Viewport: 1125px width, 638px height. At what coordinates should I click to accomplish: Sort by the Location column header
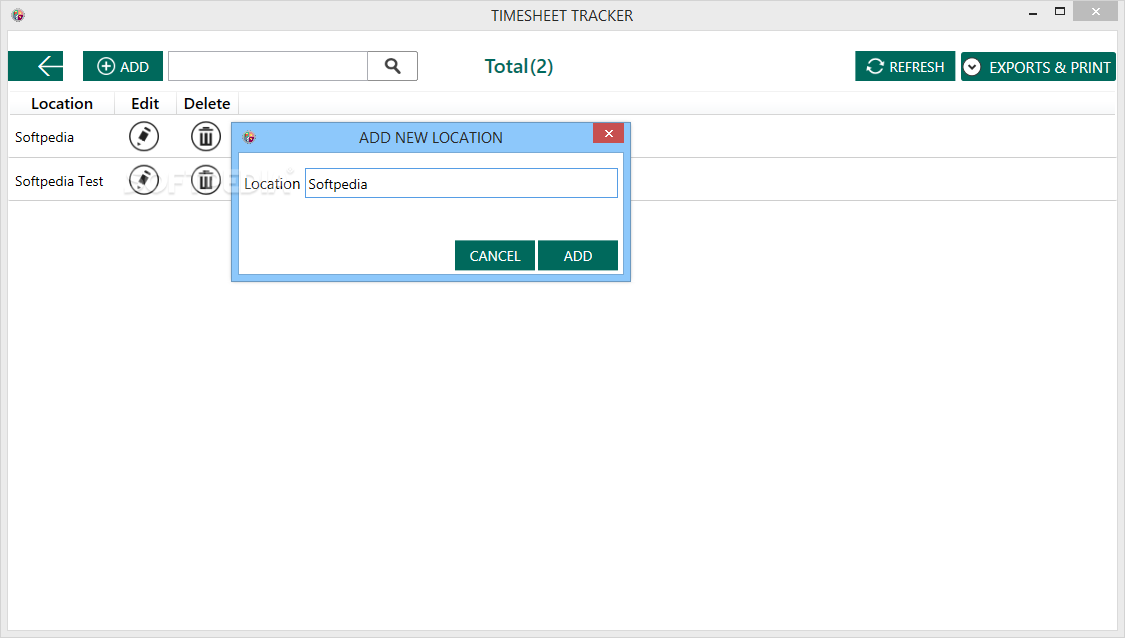pyautogui.click(x=62, y=103)
